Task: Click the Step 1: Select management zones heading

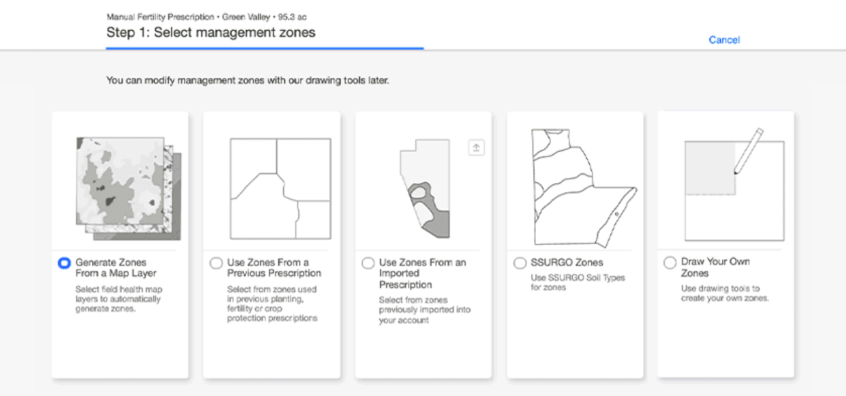Action: [x=211, y=32]
